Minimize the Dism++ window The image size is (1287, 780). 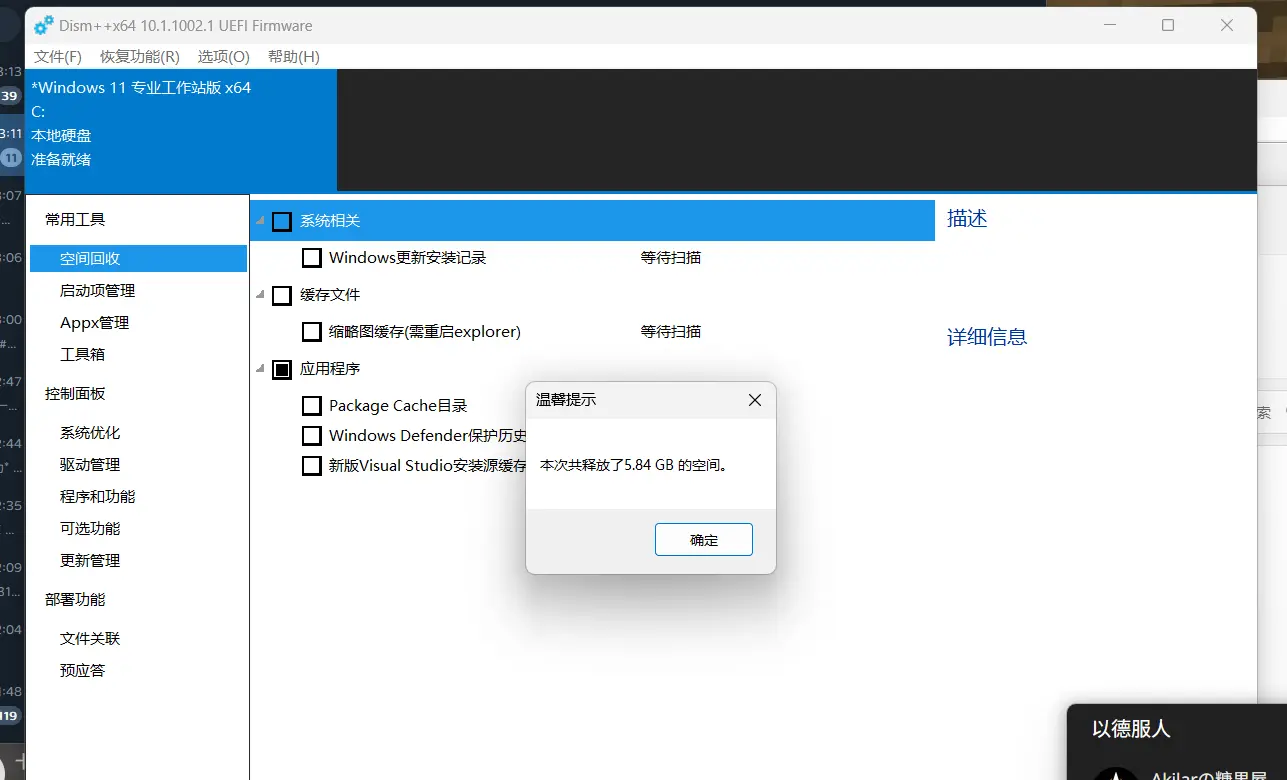tap(1109, 26)
